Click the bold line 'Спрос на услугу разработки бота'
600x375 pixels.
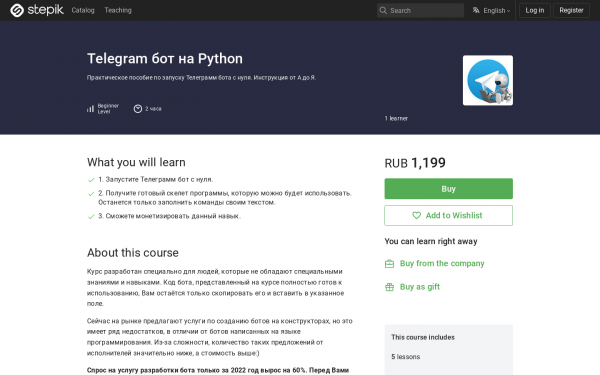(218, 370)
